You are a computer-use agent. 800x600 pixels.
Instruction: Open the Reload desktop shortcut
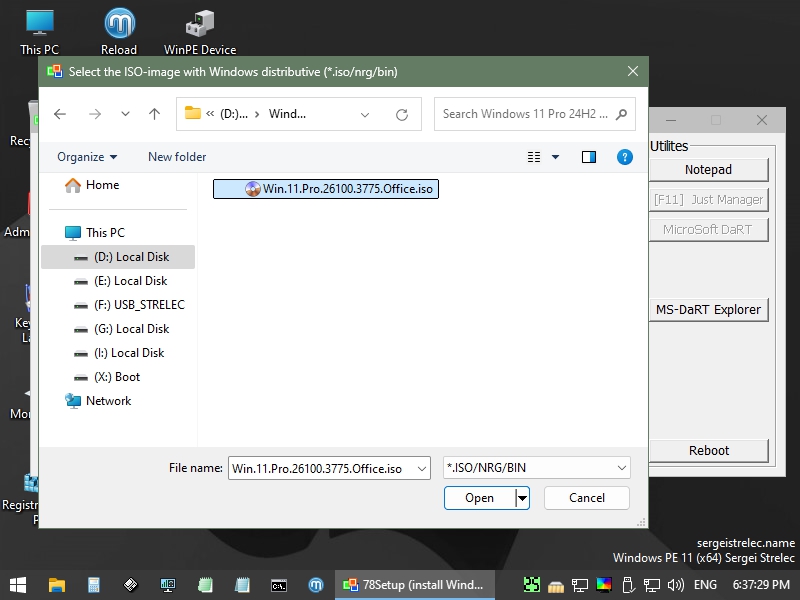pos(119,30)
